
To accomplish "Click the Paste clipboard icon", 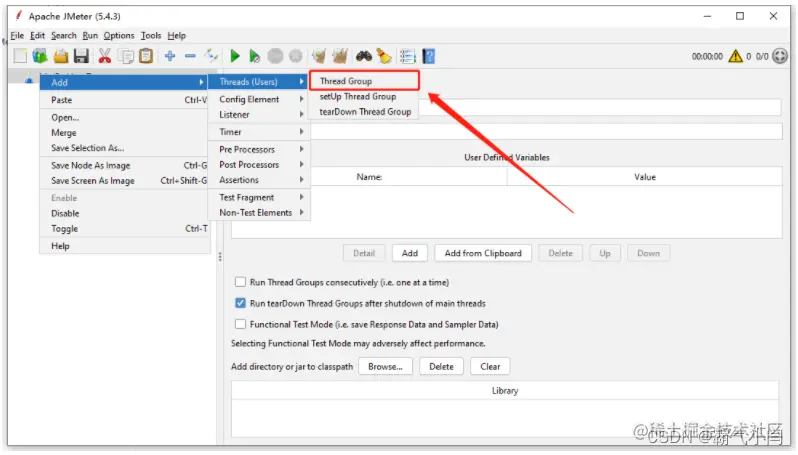I will 146,56.
